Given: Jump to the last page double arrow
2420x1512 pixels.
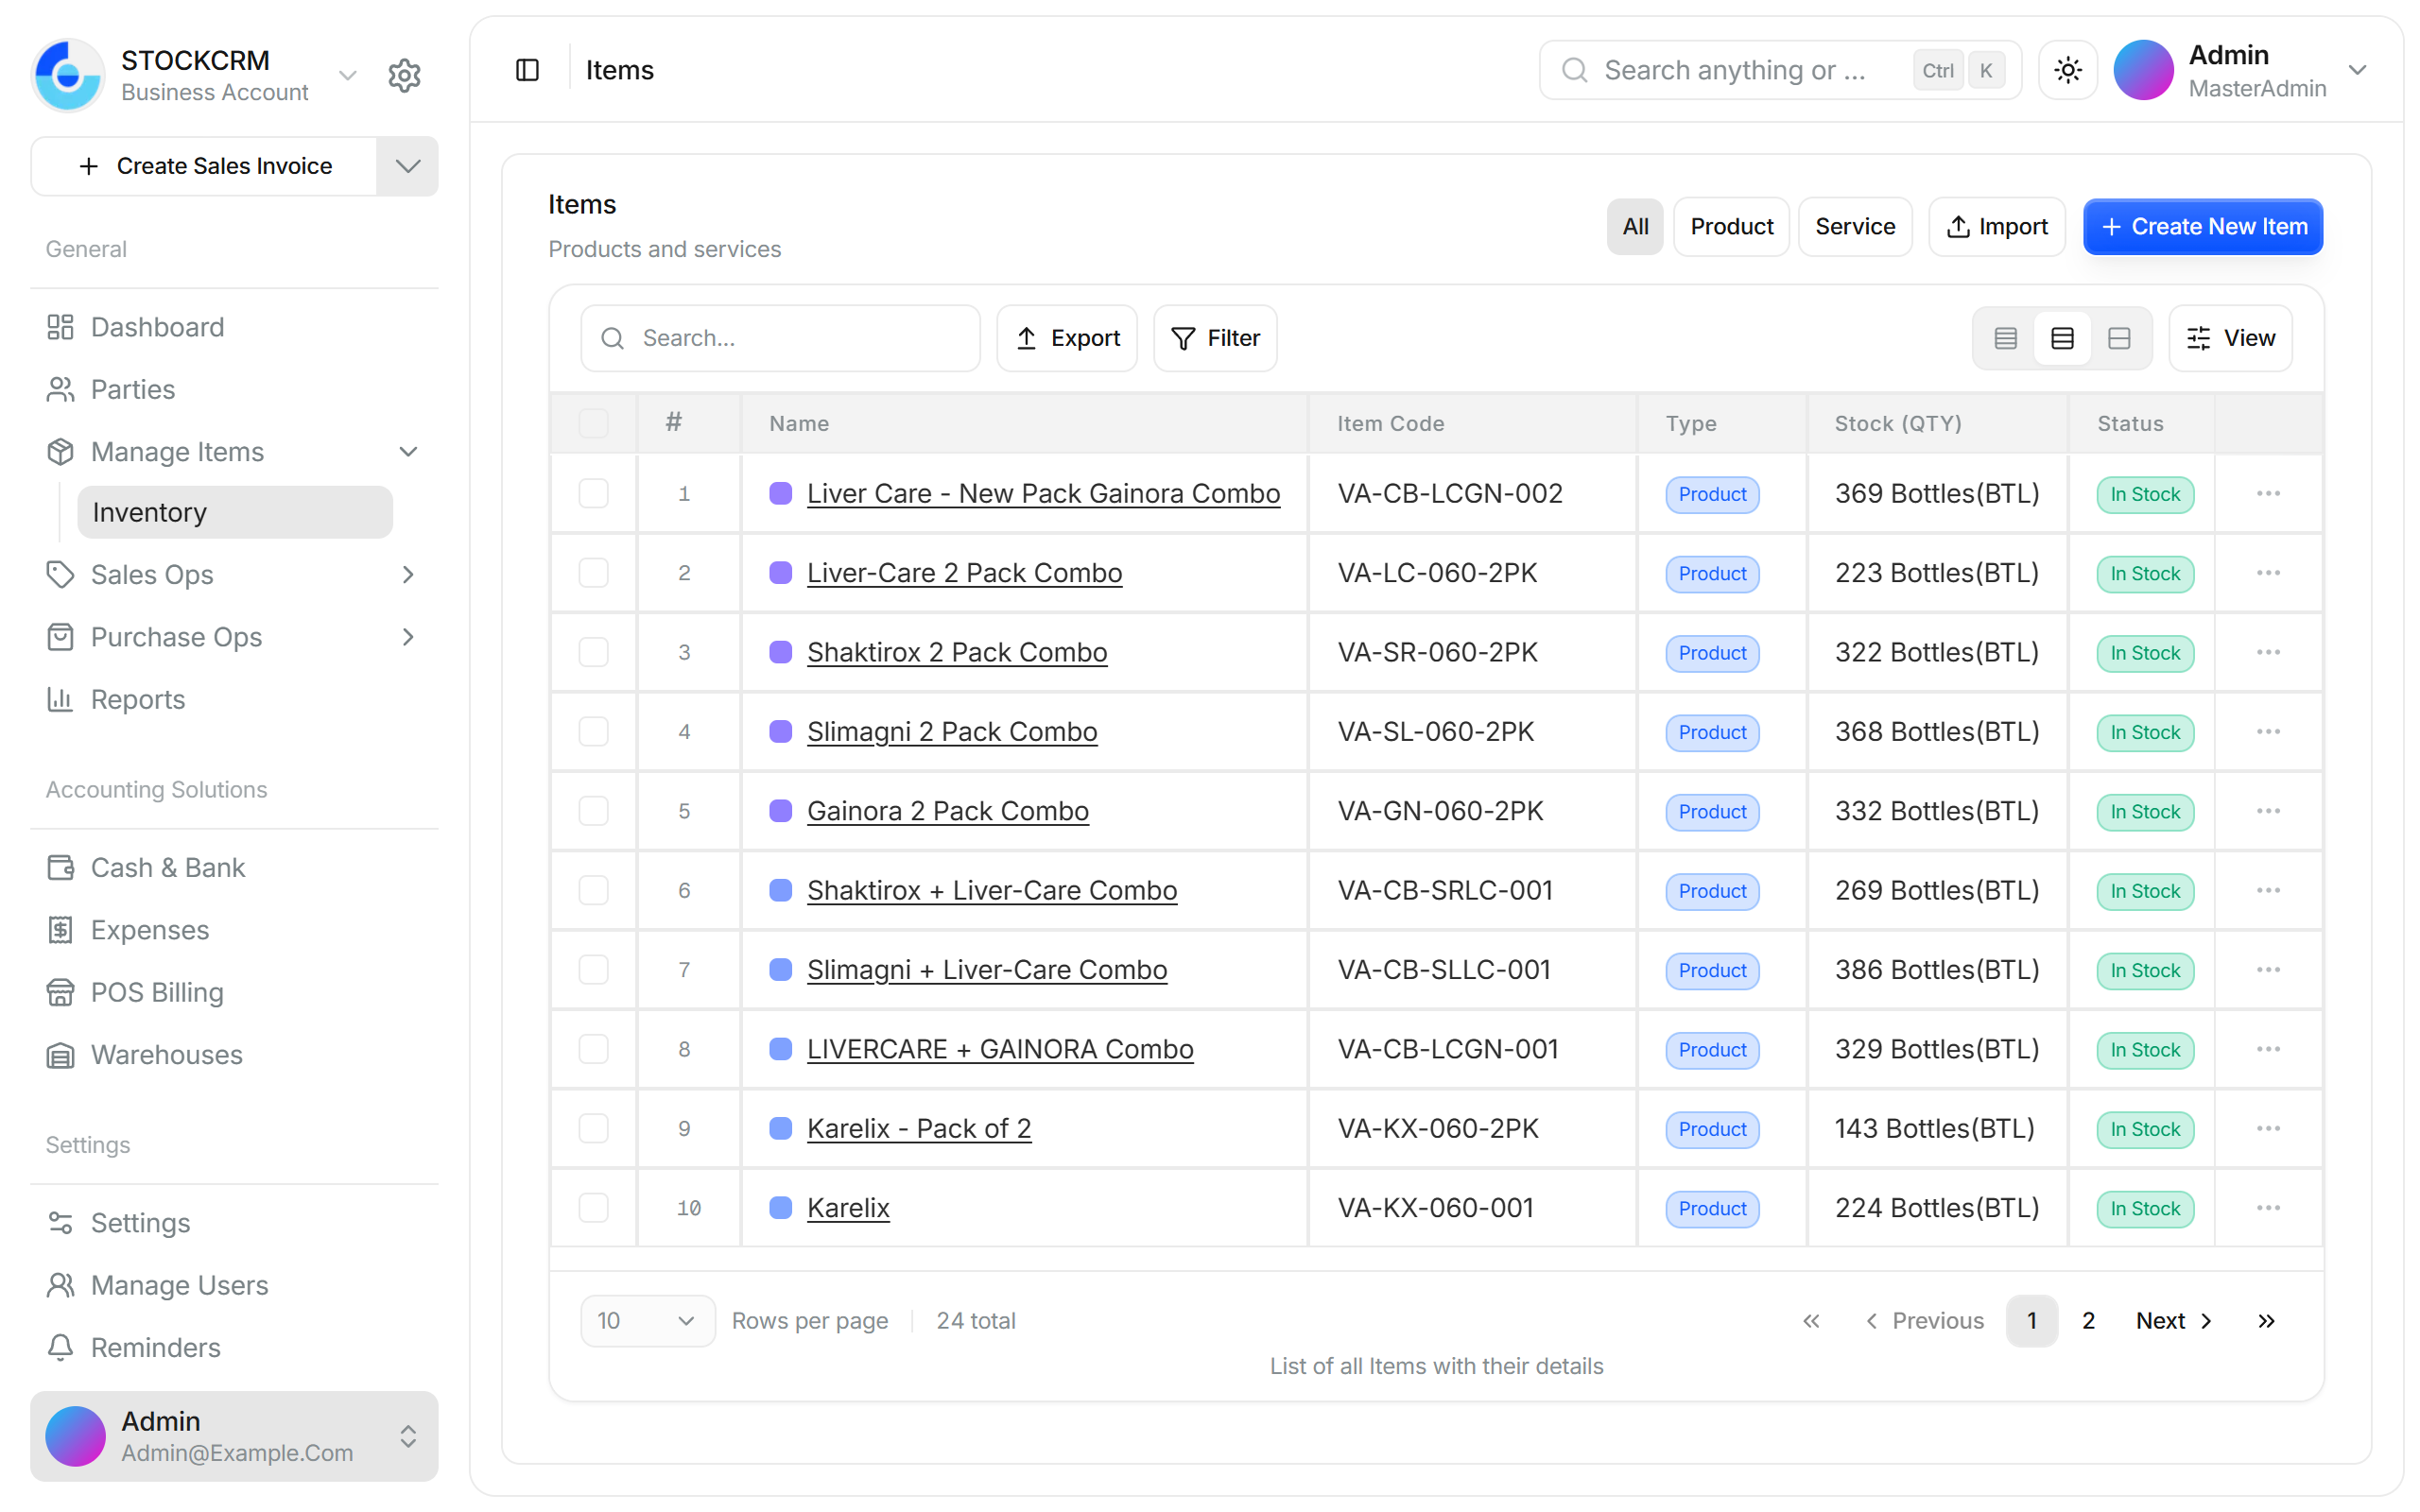Looking at the screenshot, I should coord(2266,1321).
